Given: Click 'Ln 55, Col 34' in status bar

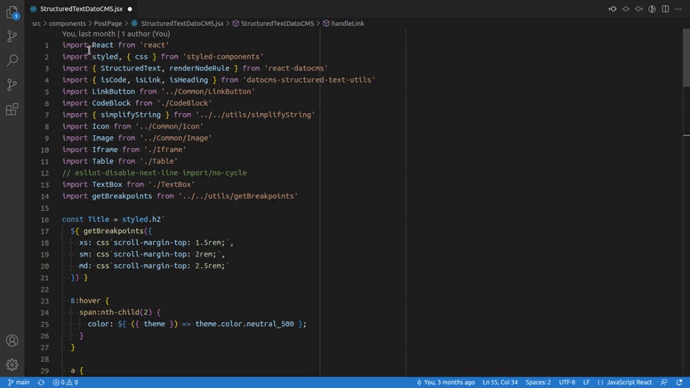Looking at the screenshot, I should pyautogui.click(x=500, y=382).
